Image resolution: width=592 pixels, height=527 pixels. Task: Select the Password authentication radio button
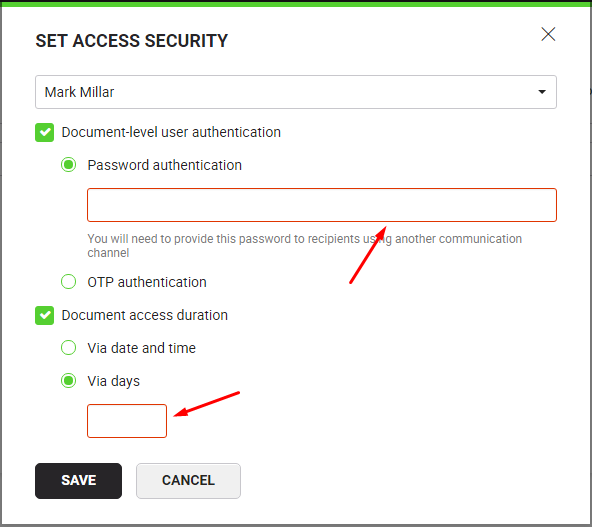[68, 165]
